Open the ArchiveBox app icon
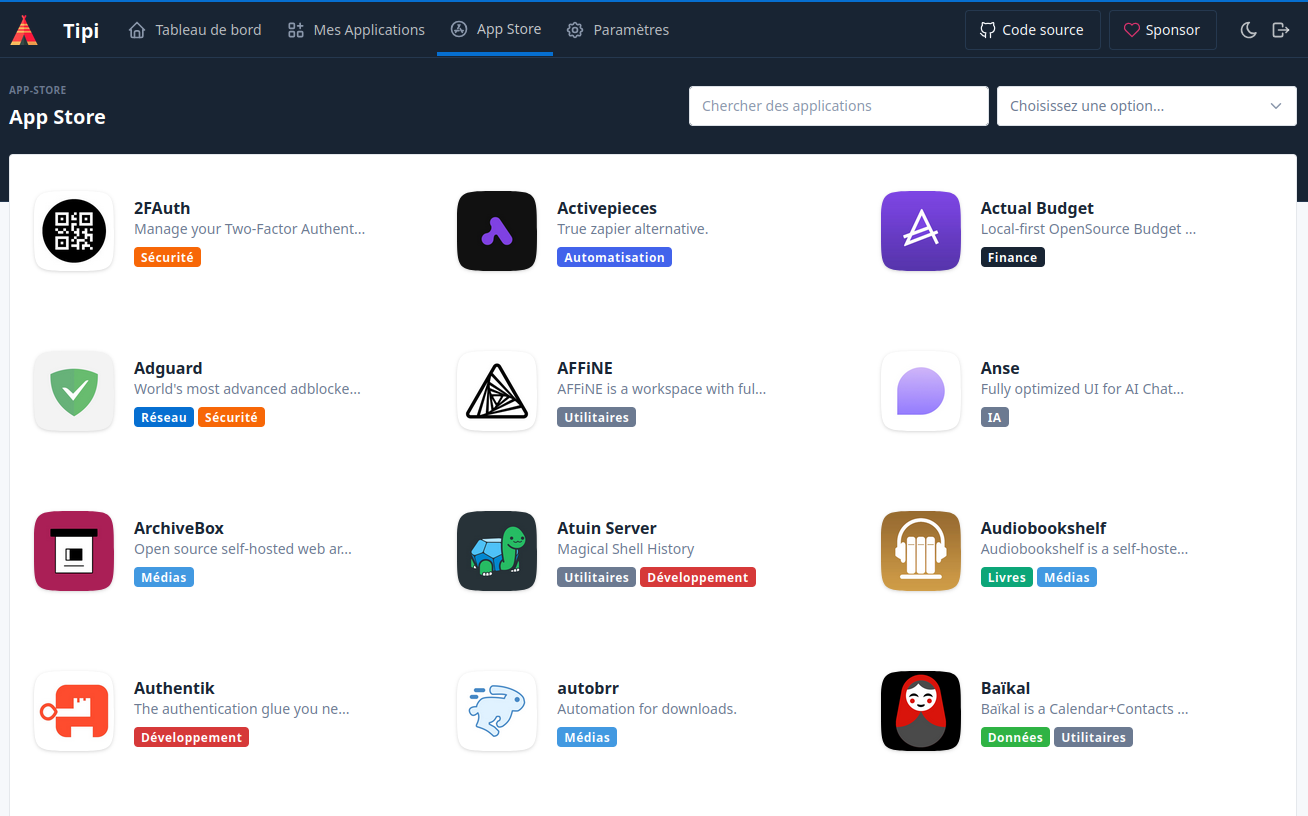 [x=74, y=551]
